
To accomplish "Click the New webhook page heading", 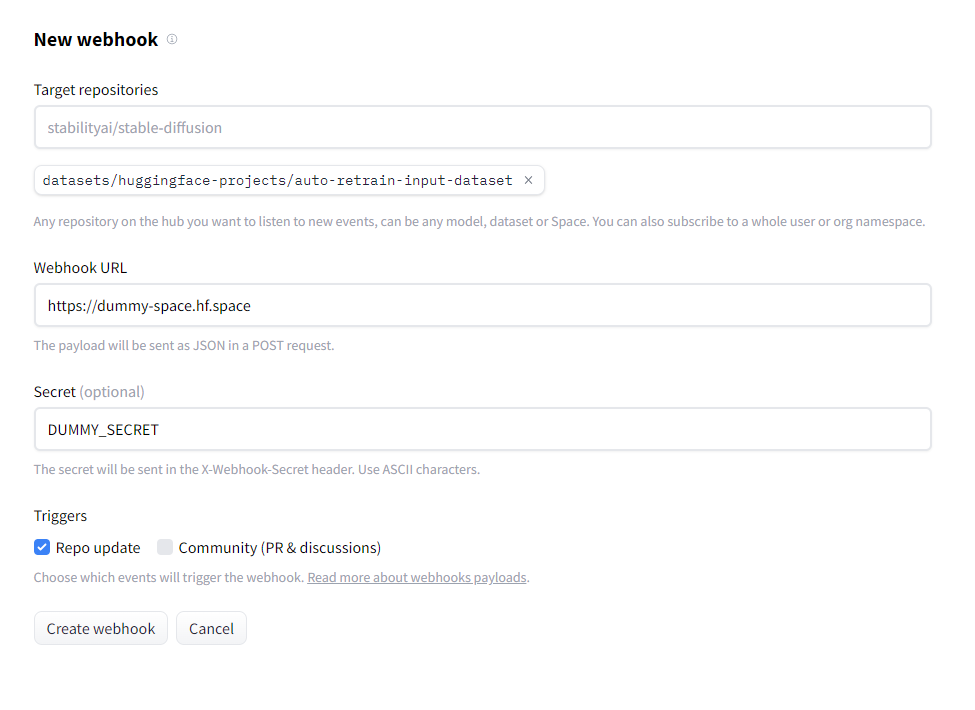I will [95, 40].
